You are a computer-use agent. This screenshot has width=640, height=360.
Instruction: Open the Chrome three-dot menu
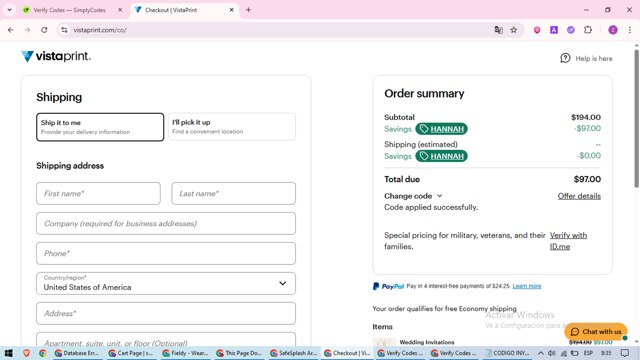click(630, 30)
